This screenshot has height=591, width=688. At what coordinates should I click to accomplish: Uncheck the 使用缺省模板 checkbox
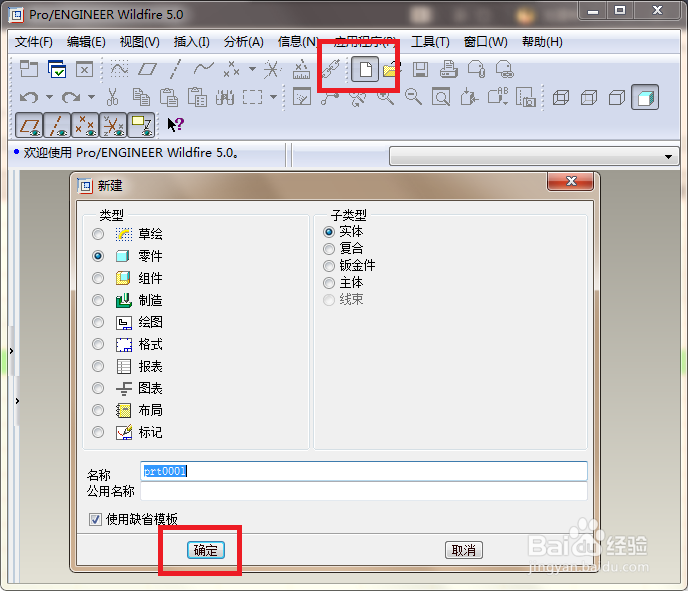[x=95, y=519]
